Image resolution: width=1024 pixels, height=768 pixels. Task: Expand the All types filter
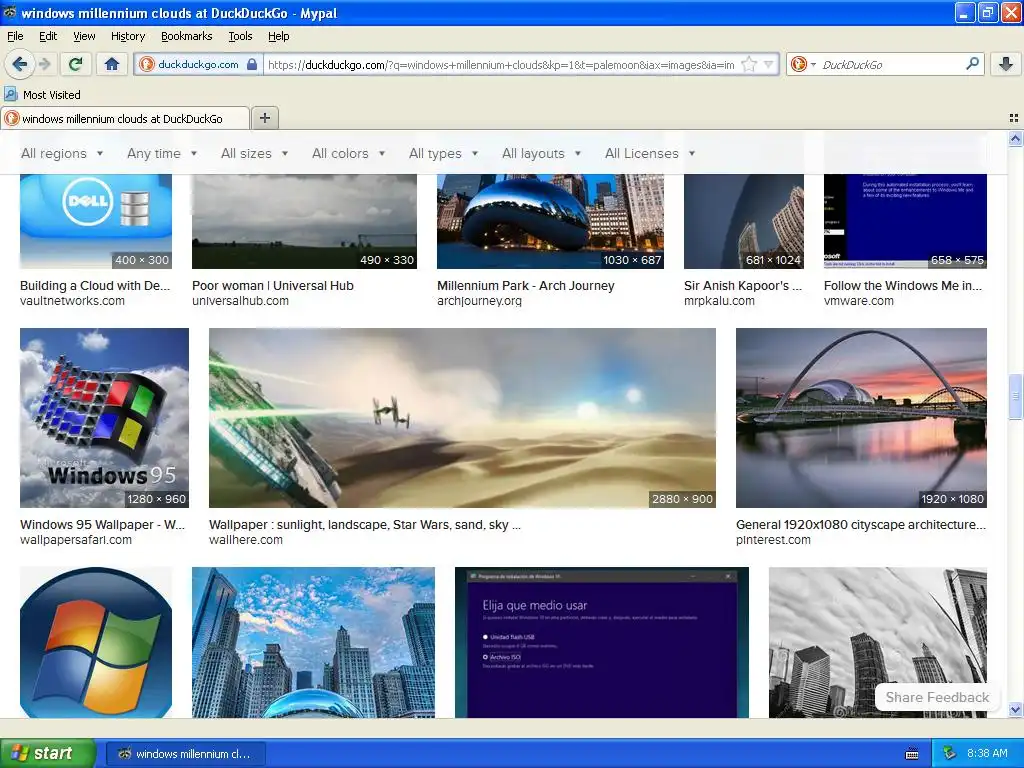click(x=443, y=153)
